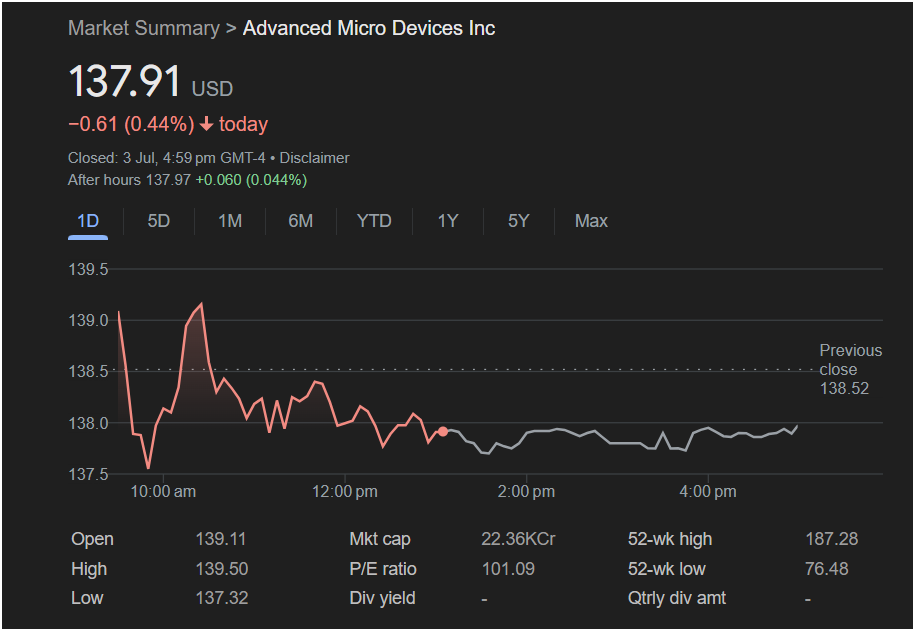Click the P/E ratio label
The image size is (915, 631).
[x=383, y=569]
